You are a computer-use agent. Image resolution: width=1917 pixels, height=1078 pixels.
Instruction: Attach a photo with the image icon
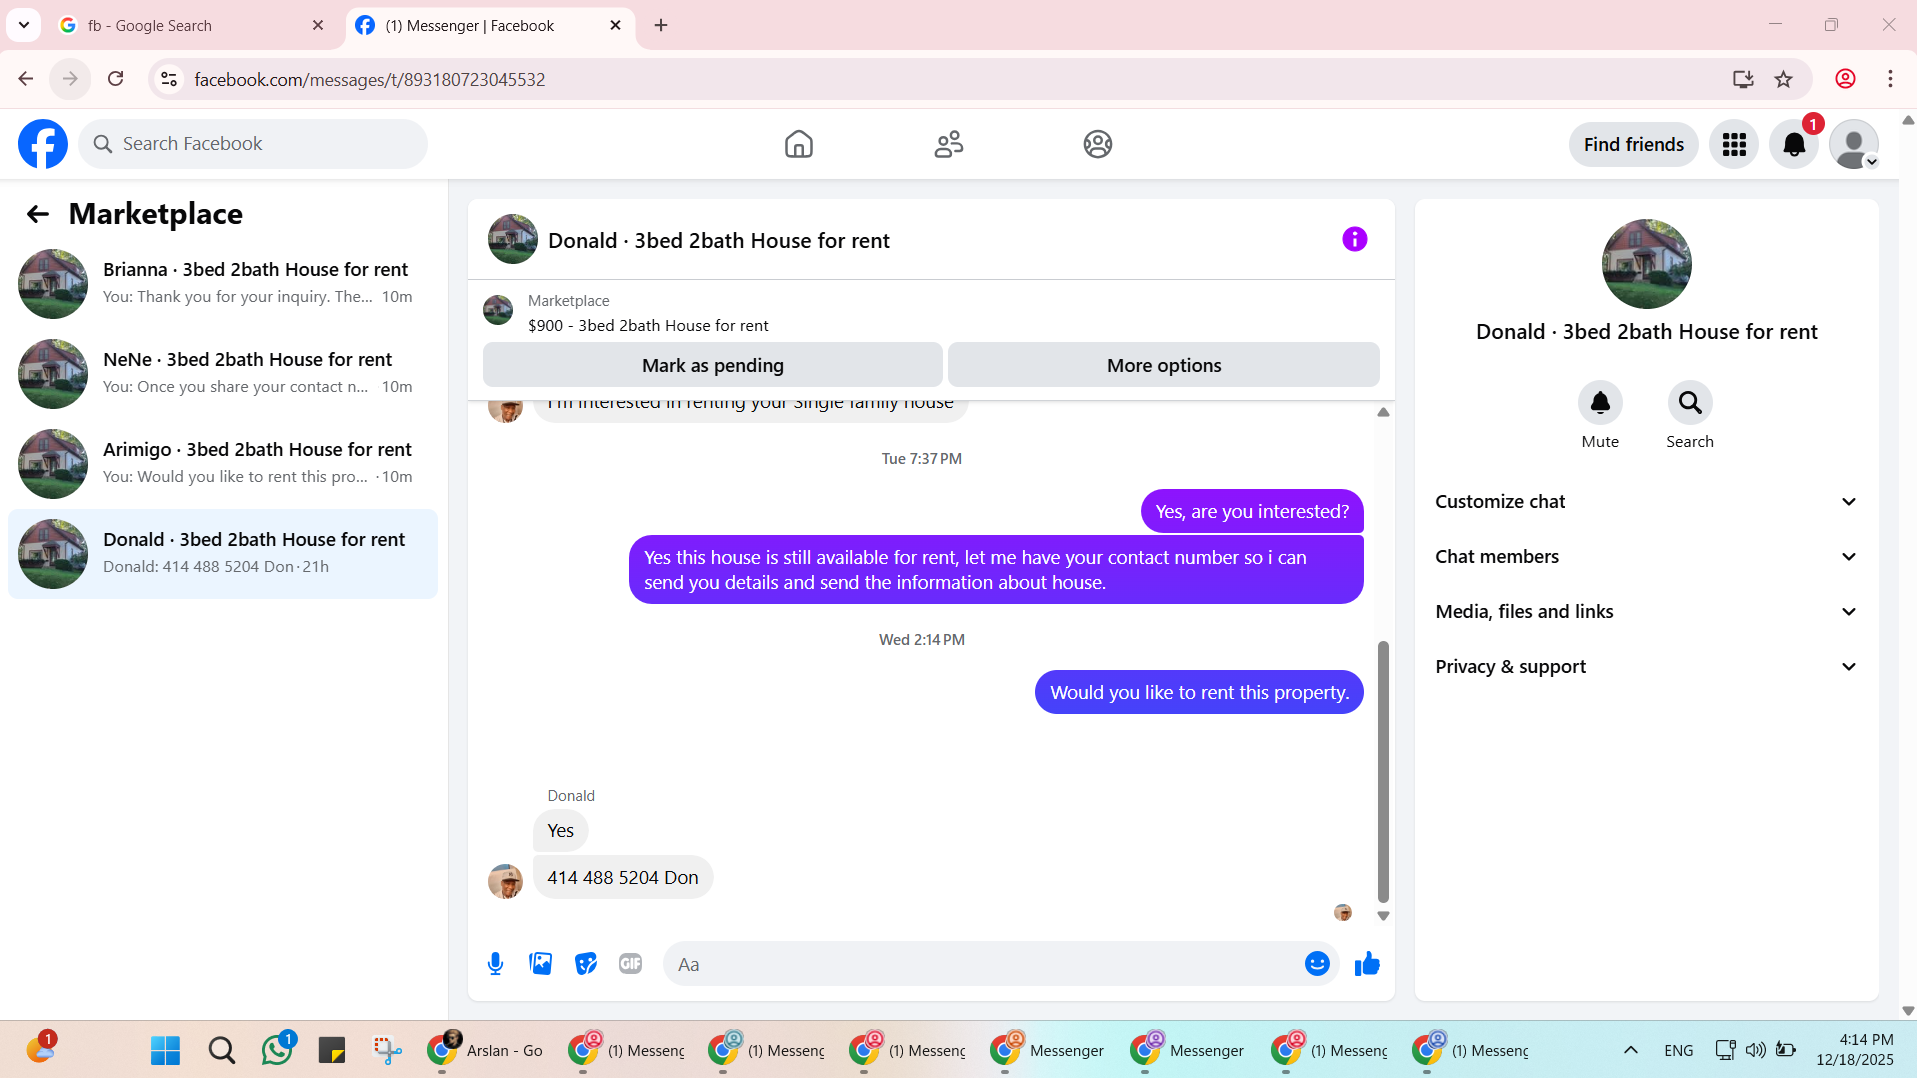541,964
